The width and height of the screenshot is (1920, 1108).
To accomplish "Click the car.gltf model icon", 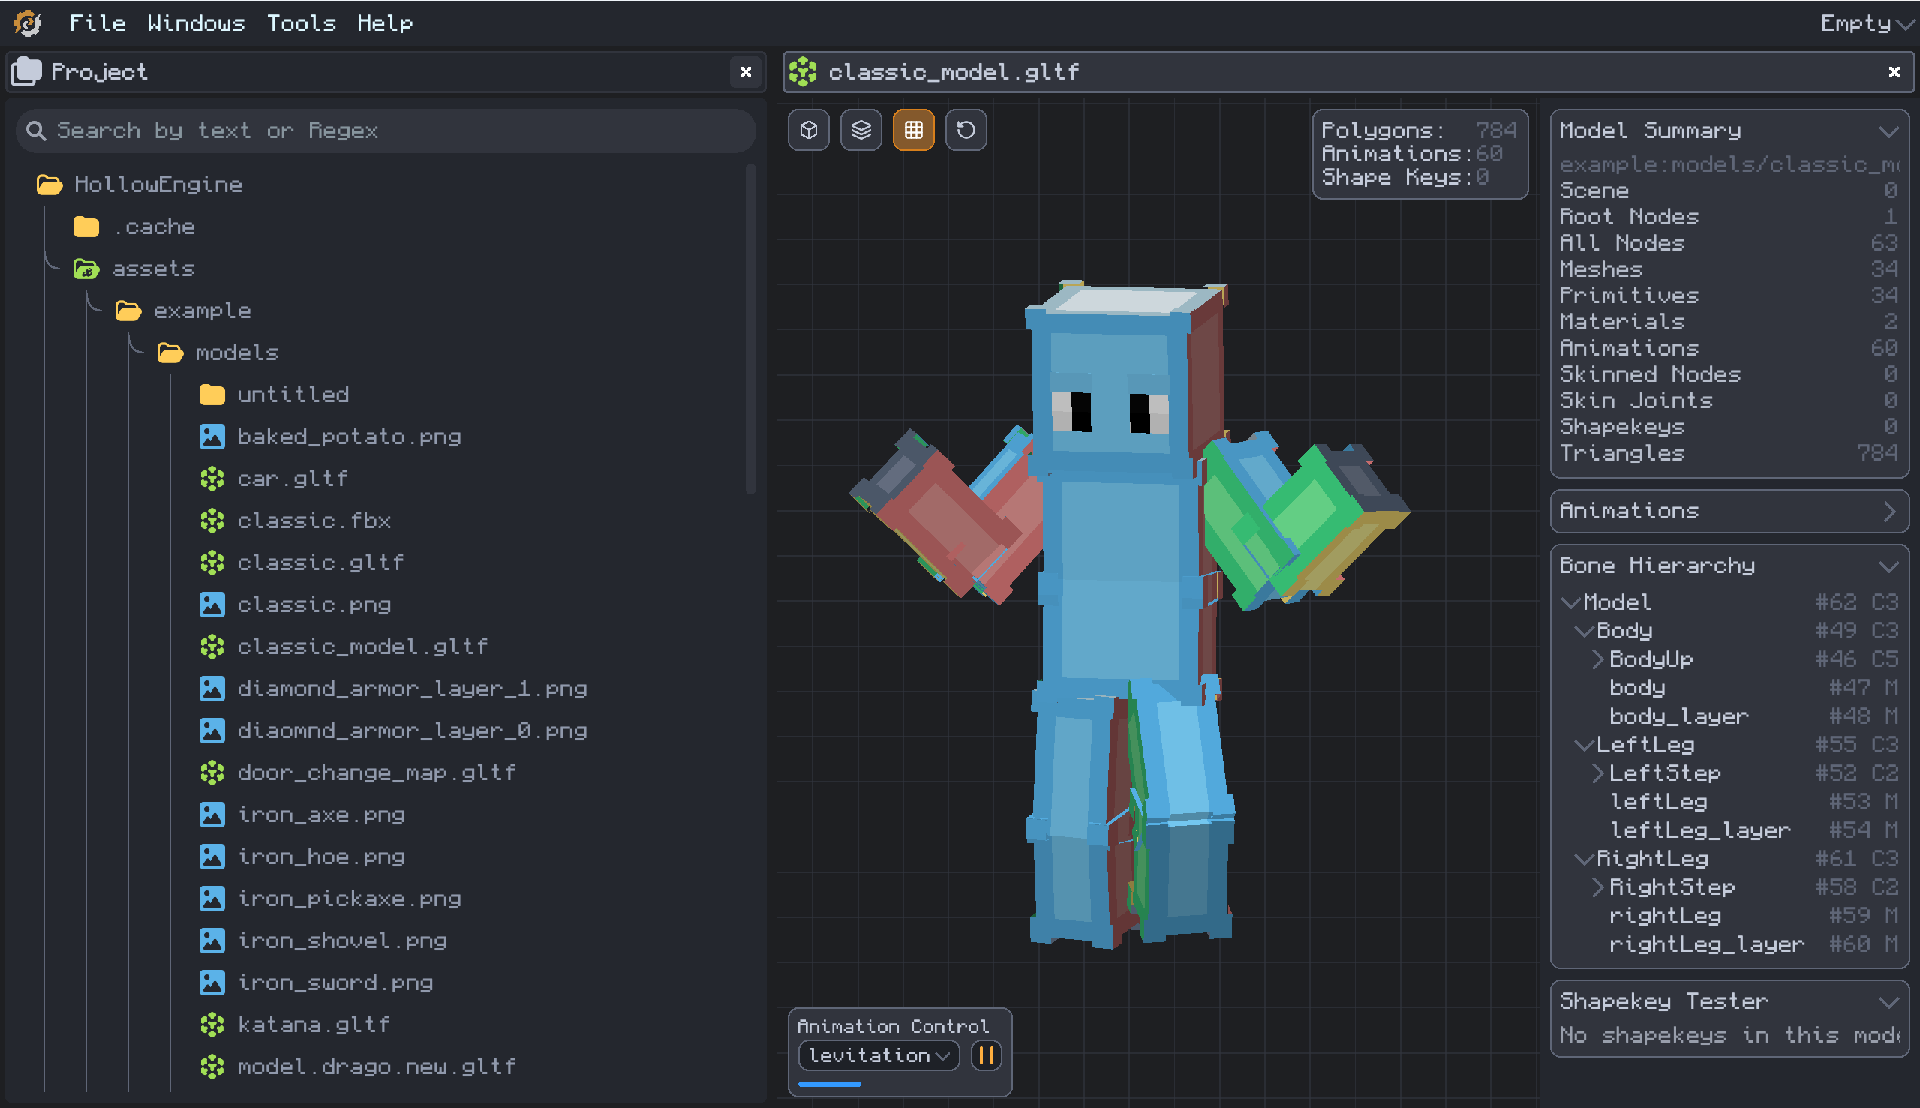I will pyautogui.click(x=212, y=479).
